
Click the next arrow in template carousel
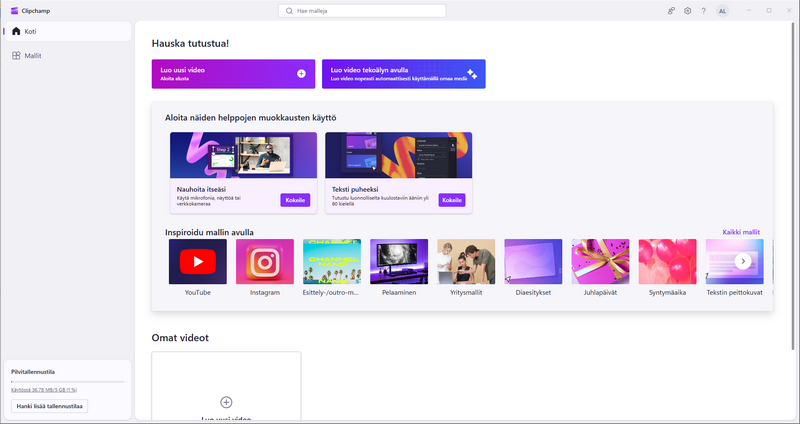[x=743, y=261]
